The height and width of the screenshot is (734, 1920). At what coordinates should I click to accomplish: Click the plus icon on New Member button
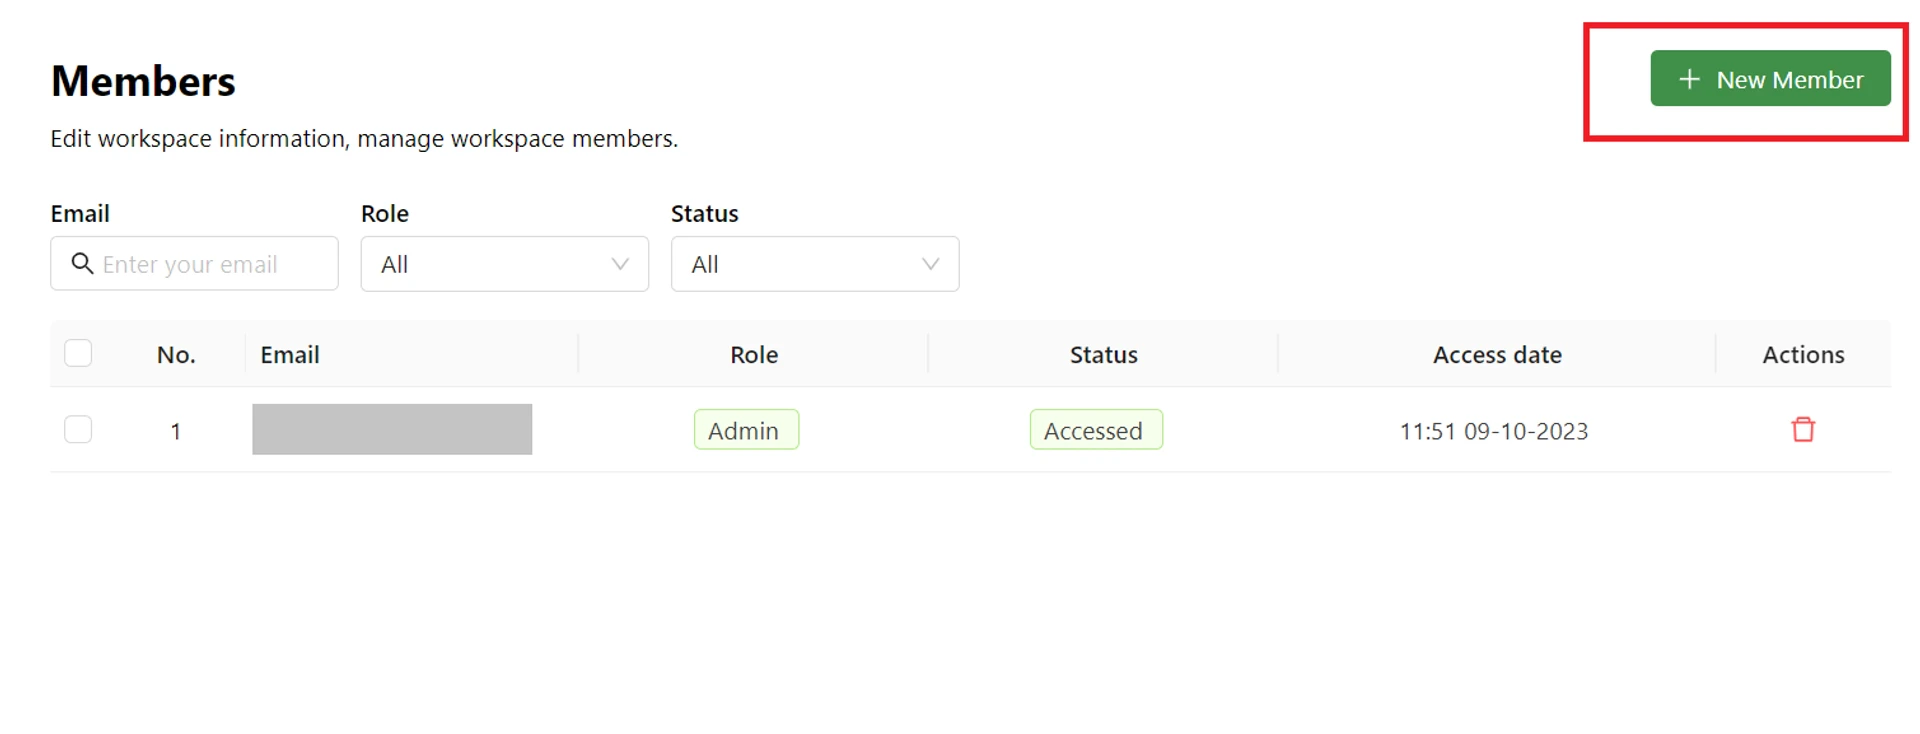coord(1688,78)
